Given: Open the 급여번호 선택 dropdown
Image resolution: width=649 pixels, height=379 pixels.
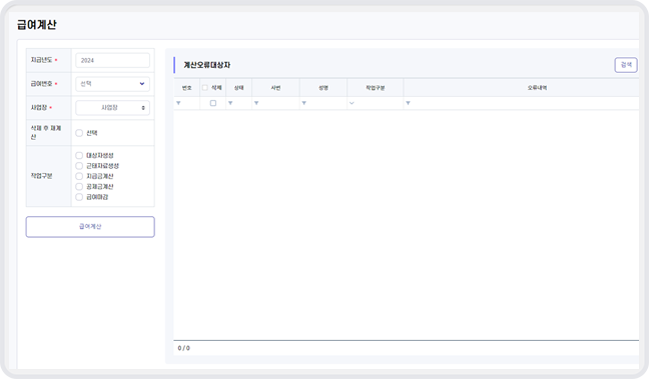Looking at the screenshot, I should (x=113, y=84).
